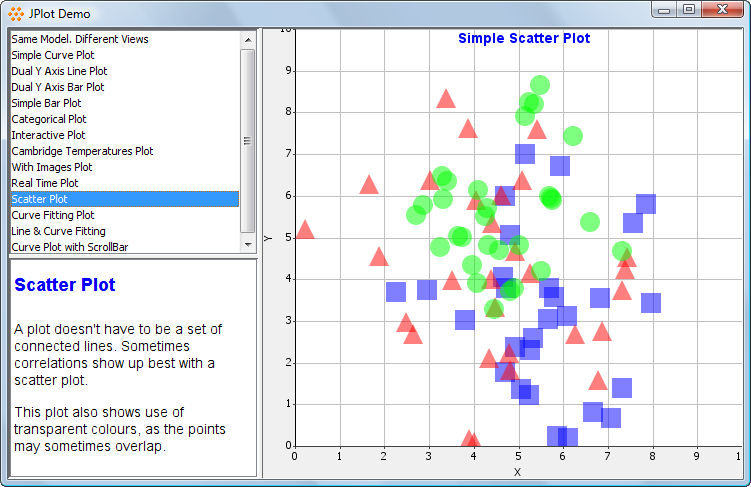Open the Dual Y Axis Line Plot demo
This screenshot has width=751, height=487.
point(125,71)
